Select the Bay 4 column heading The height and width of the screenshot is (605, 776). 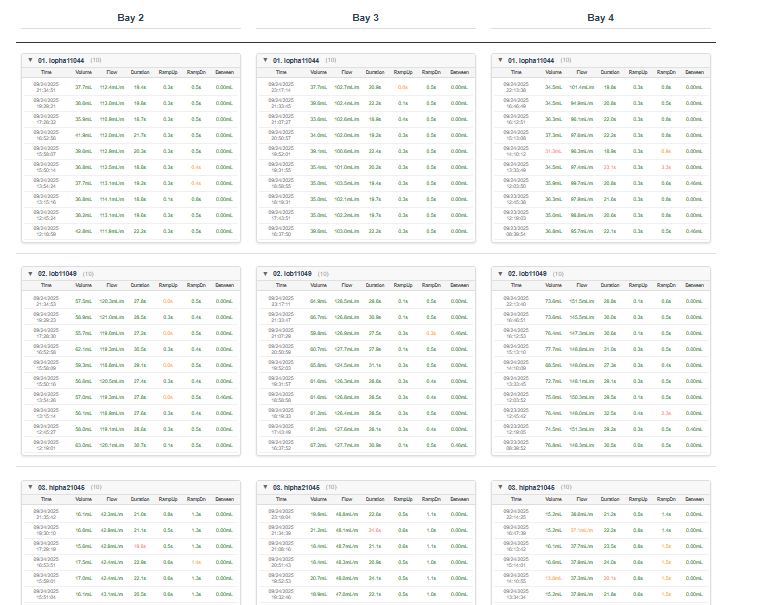(x=601, y=18)
